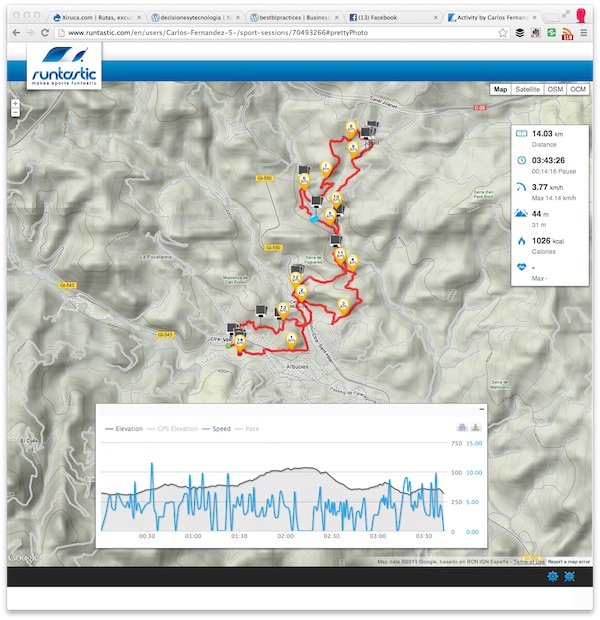Zoom in on the map

[x=14, y=103]
